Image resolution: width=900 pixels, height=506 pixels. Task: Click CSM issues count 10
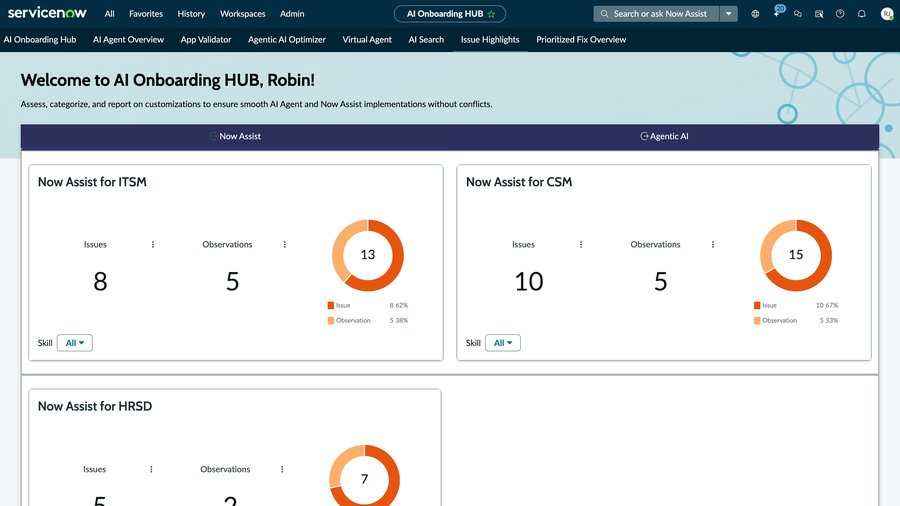coord(529,281)
